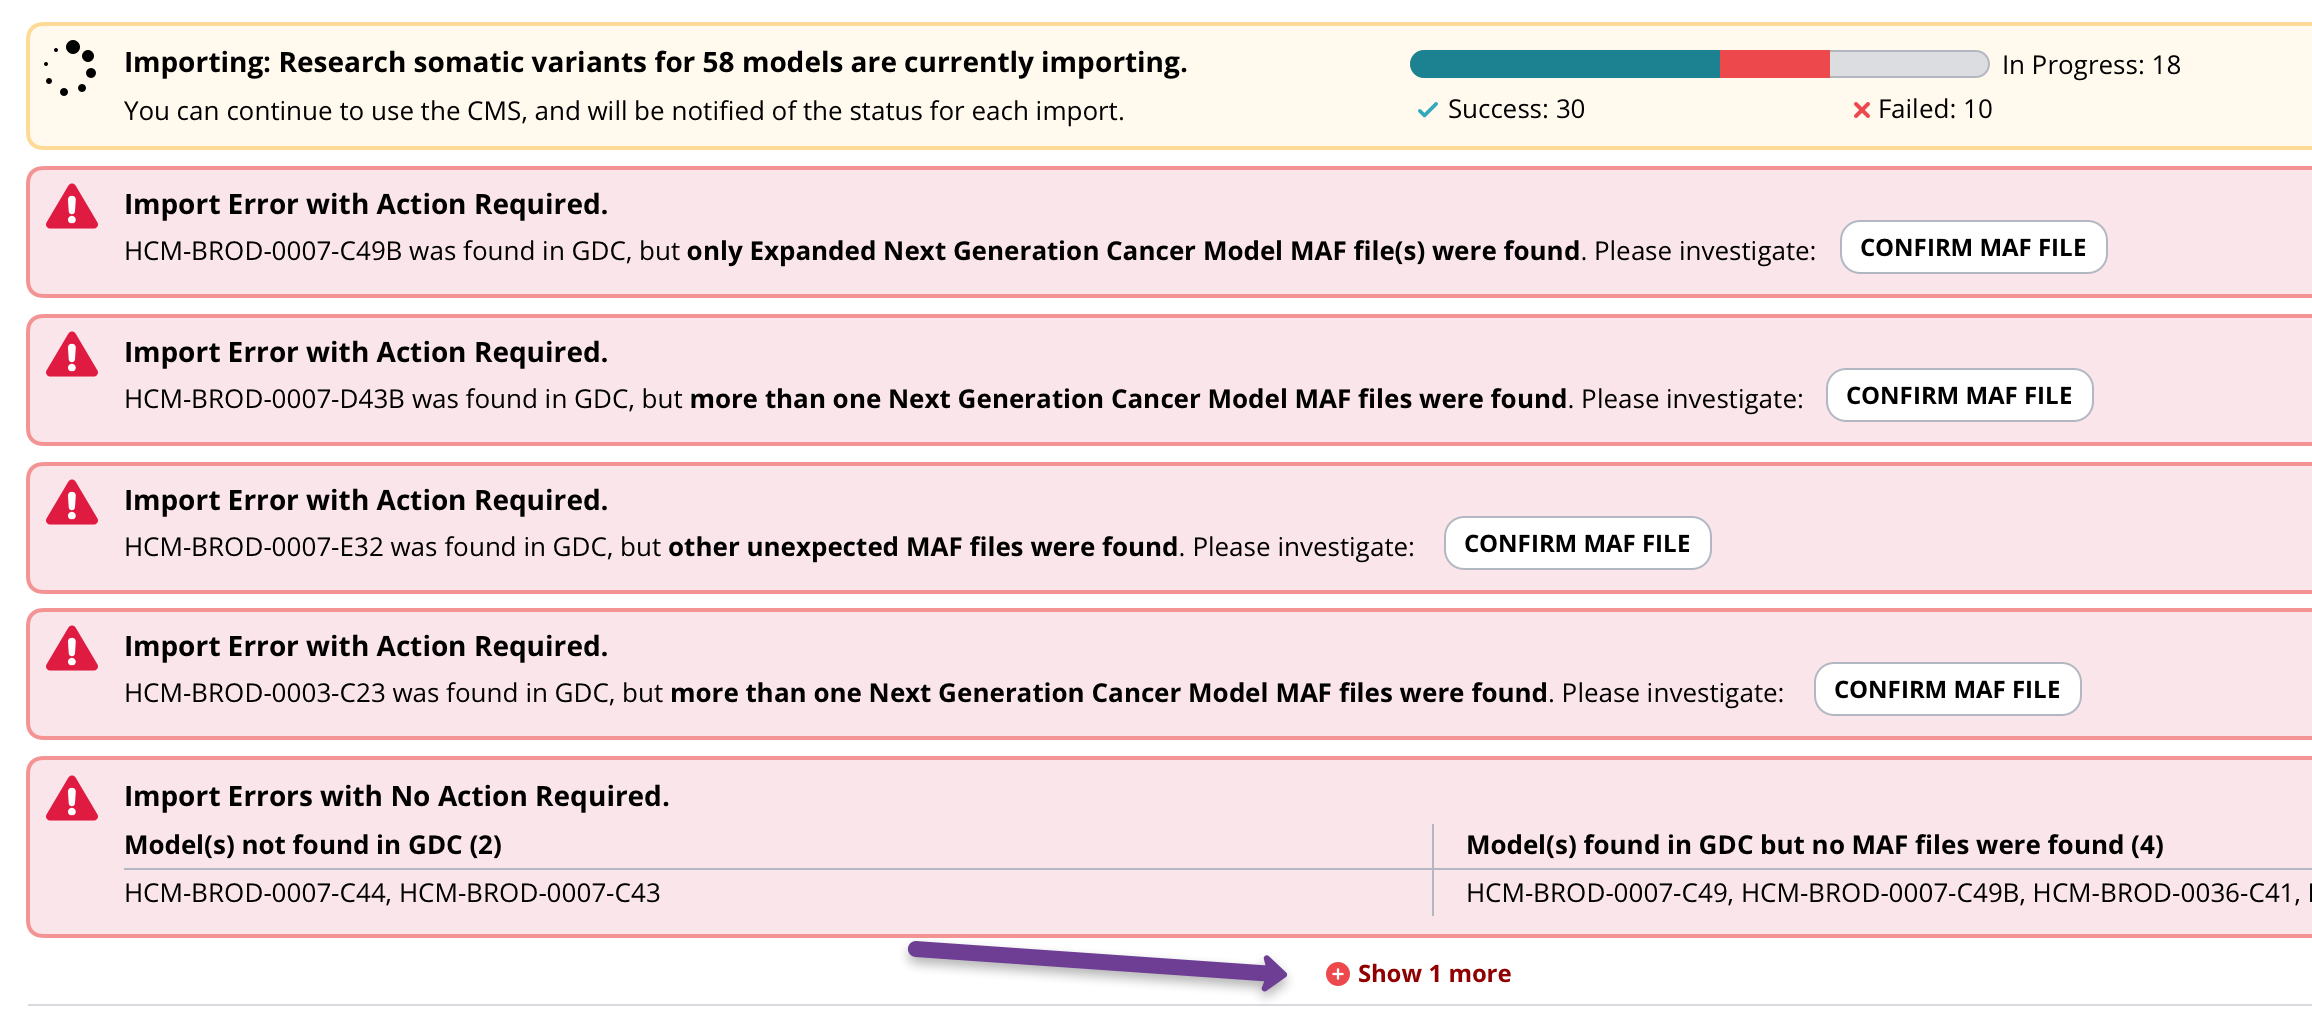The image size is (2312, 1032).
Task: Click warning icon for HCM-BROD-0007-E32 error
Action: click(72, 502)
